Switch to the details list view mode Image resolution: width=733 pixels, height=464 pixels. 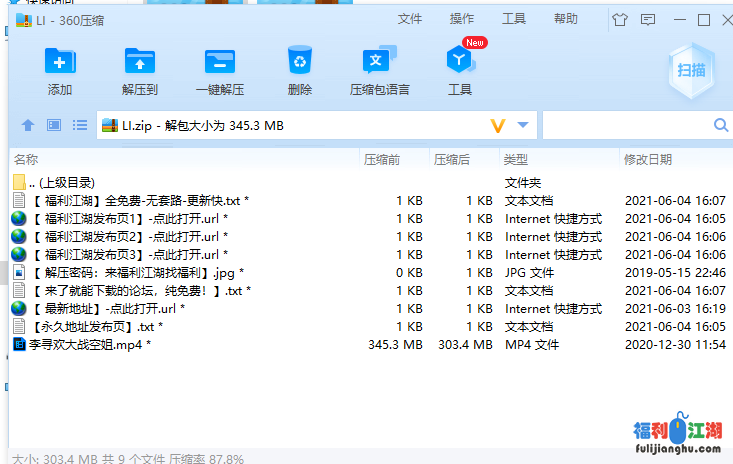[80, 126]
